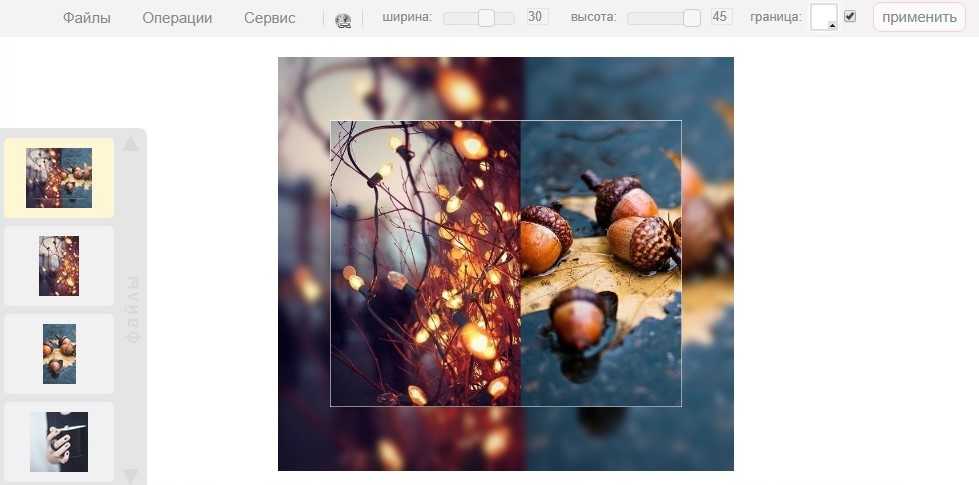
Task: Click the ширина slider handle
Action: [486, 18]
